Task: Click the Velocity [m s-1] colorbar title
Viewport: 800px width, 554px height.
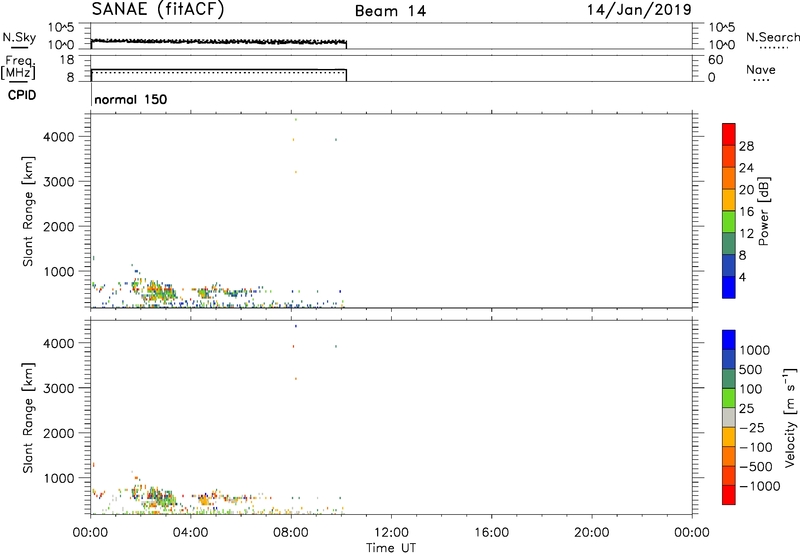Action: tap(790, 417)
